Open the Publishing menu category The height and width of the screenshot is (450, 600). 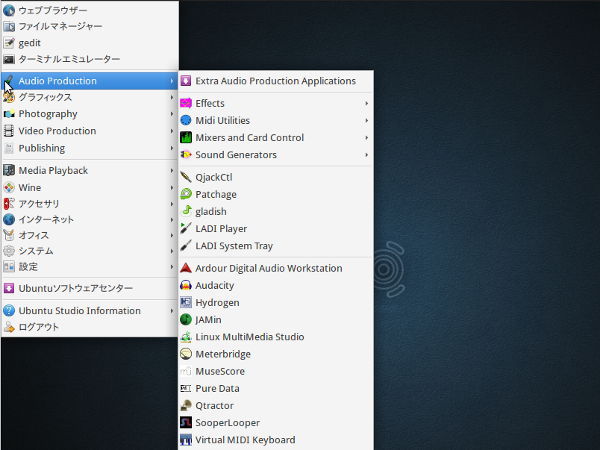click(x=90, y=148)
